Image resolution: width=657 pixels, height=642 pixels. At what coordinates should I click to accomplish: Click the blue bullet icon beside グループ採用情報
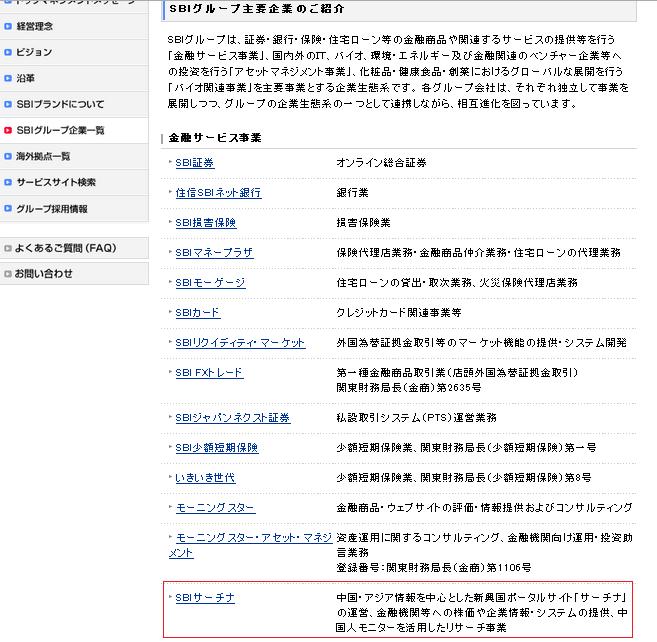[x=8, y=208]
